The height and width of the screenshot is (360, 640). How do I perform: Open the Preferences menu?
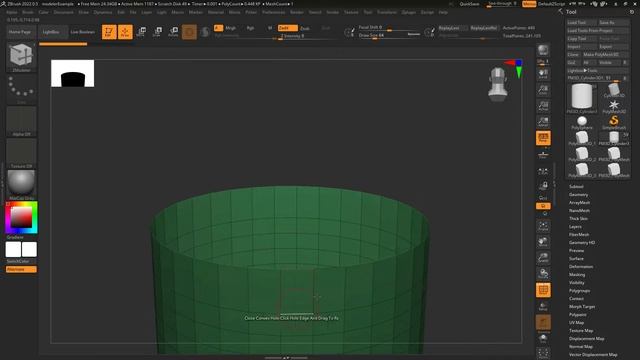pos(273,12)
